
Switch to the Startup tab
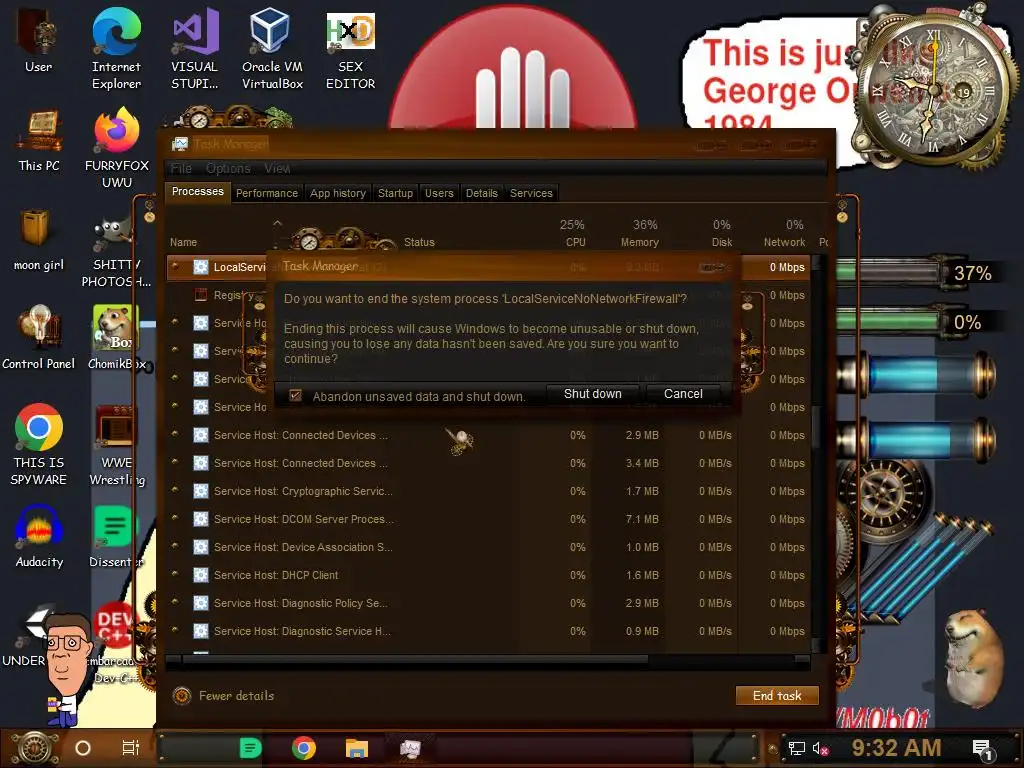click(x=395, y=193)
